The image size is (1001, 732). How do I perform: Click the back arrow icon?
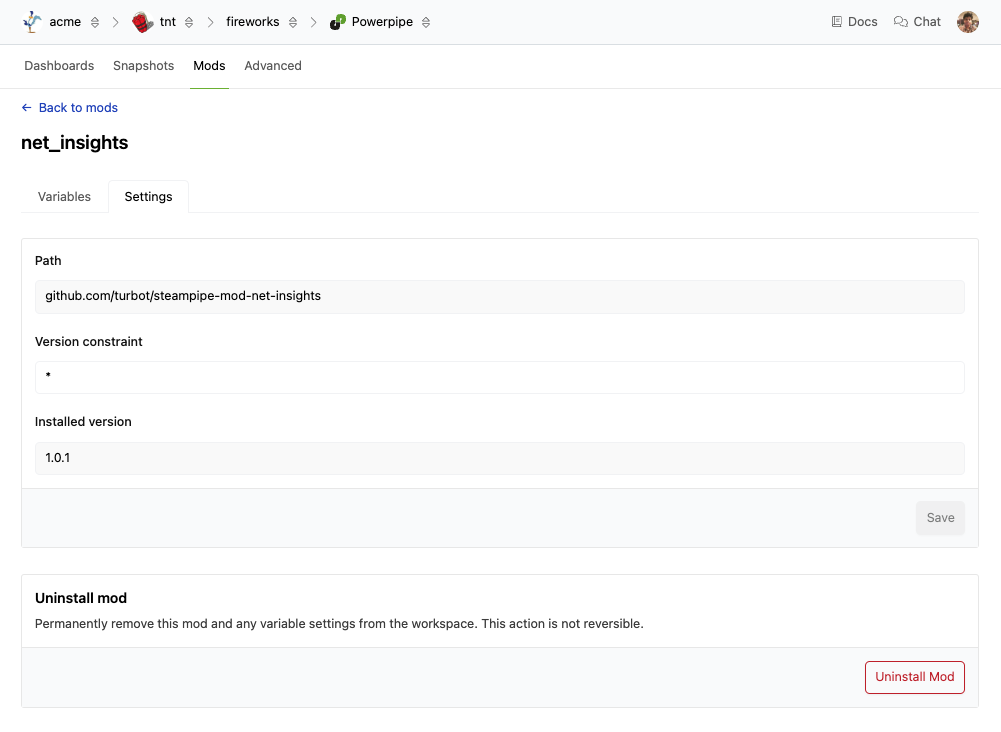coord(27,108)
